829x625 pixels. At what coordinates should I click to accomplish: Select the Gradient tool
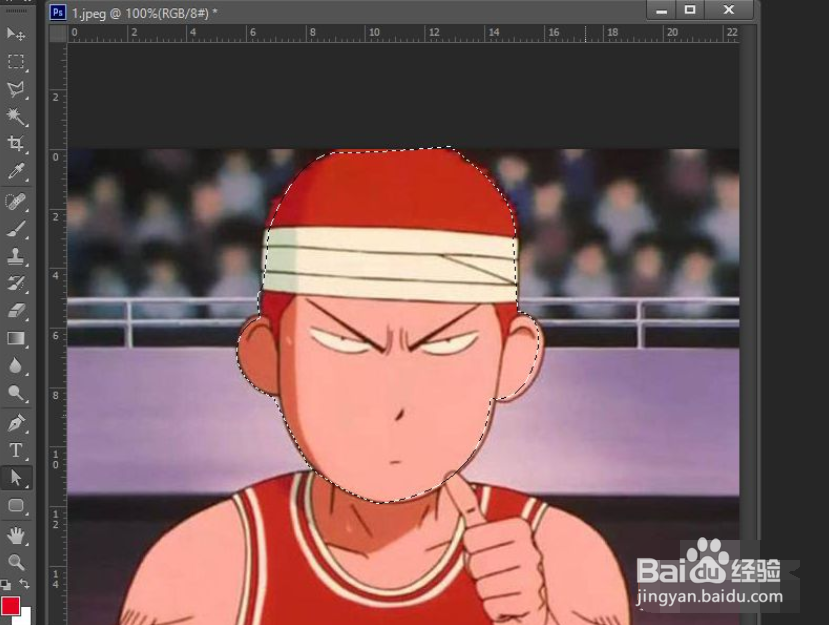tap(16, 338)
